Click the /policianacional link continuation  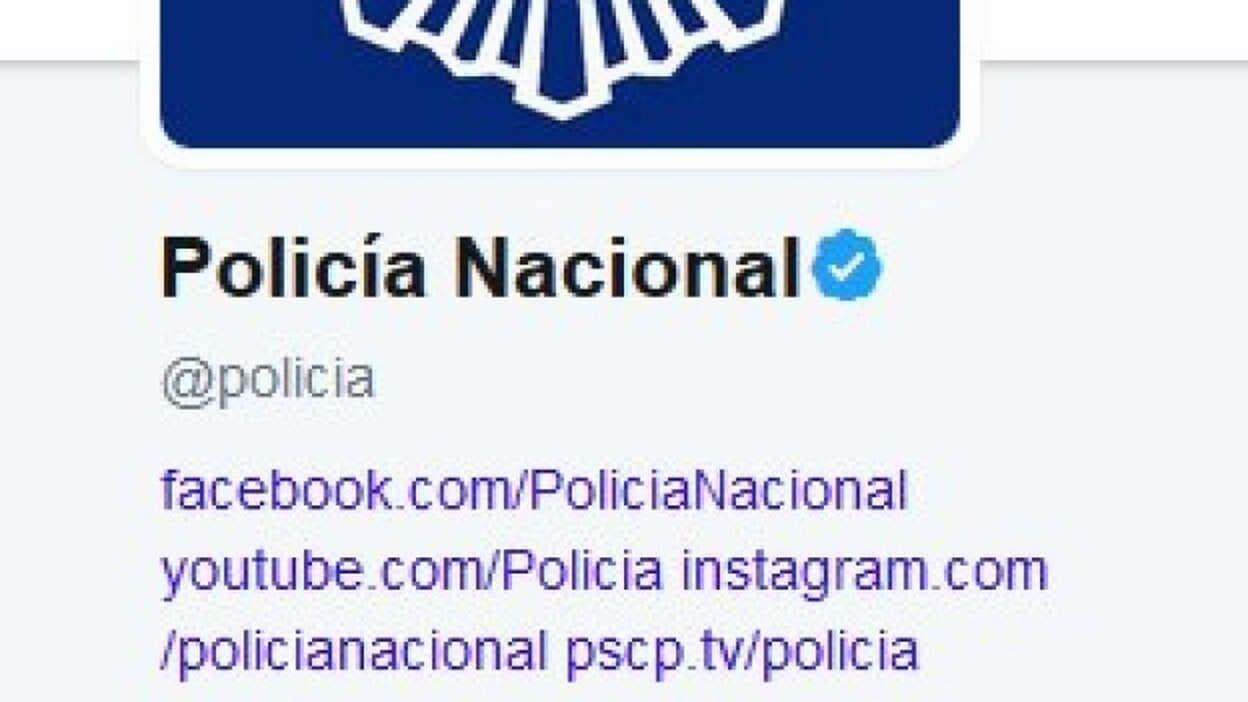tap(353, 652)
